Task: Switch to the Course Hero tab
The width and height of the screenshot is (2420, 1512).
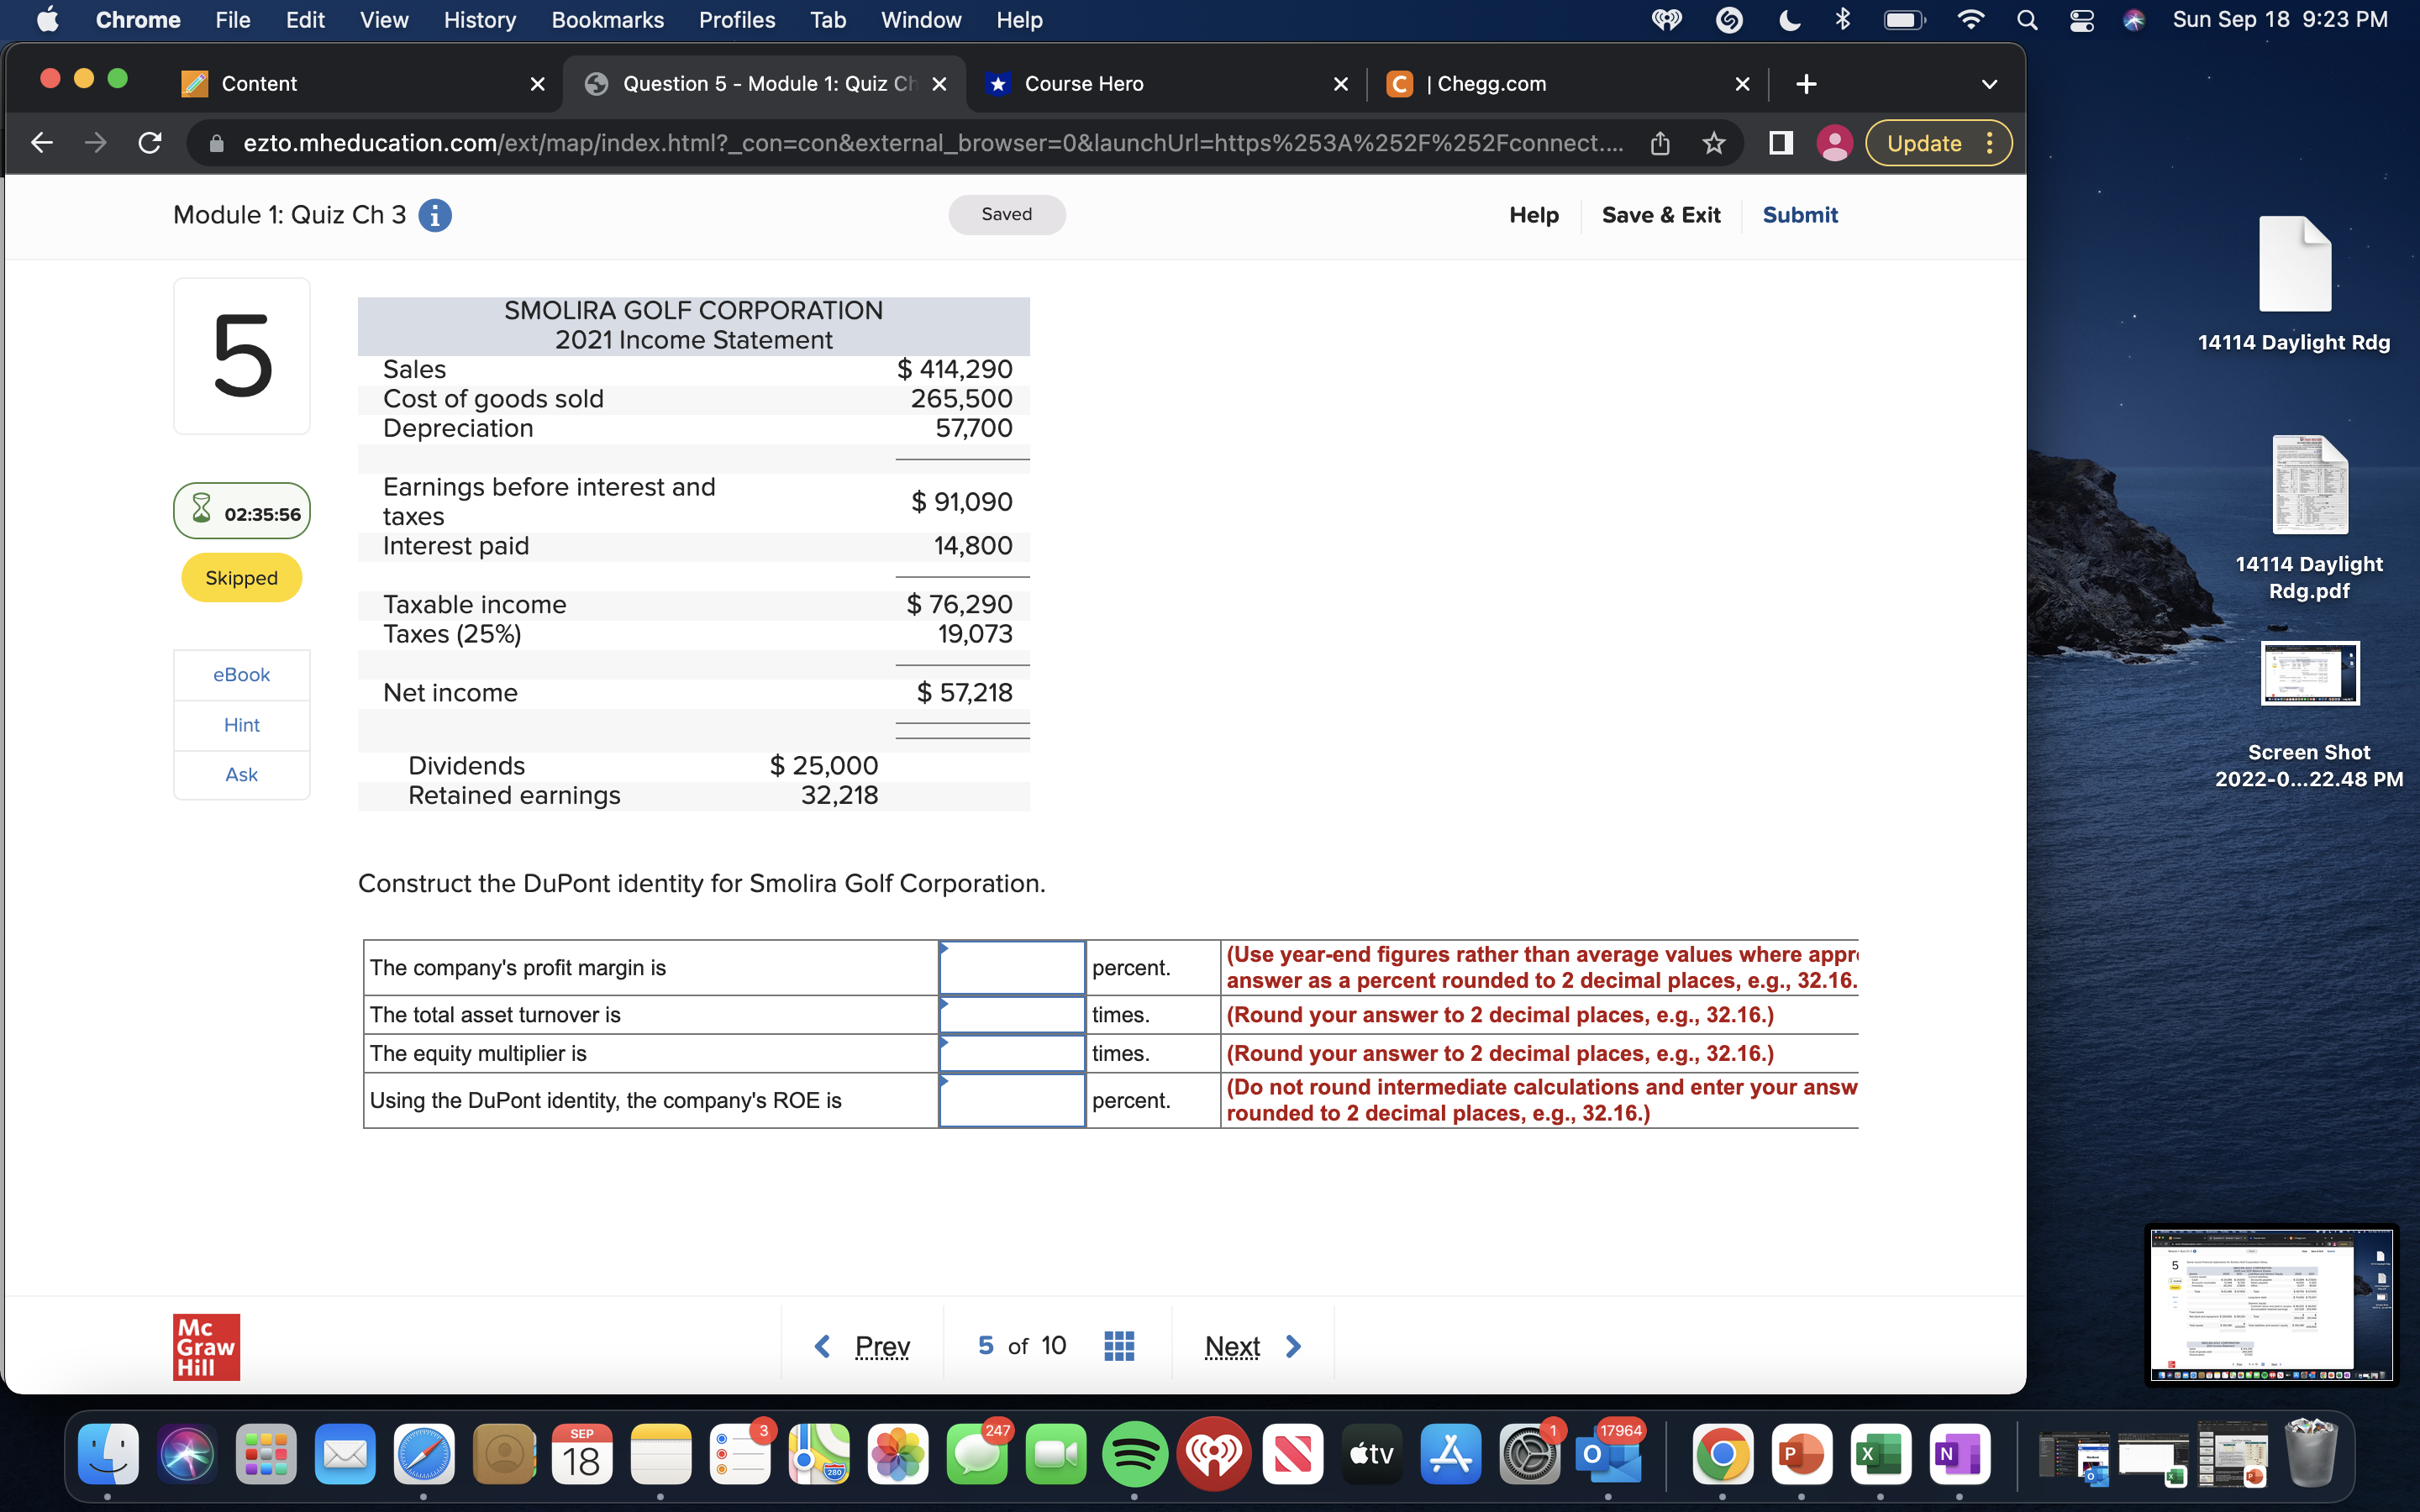Action: 1084,84
